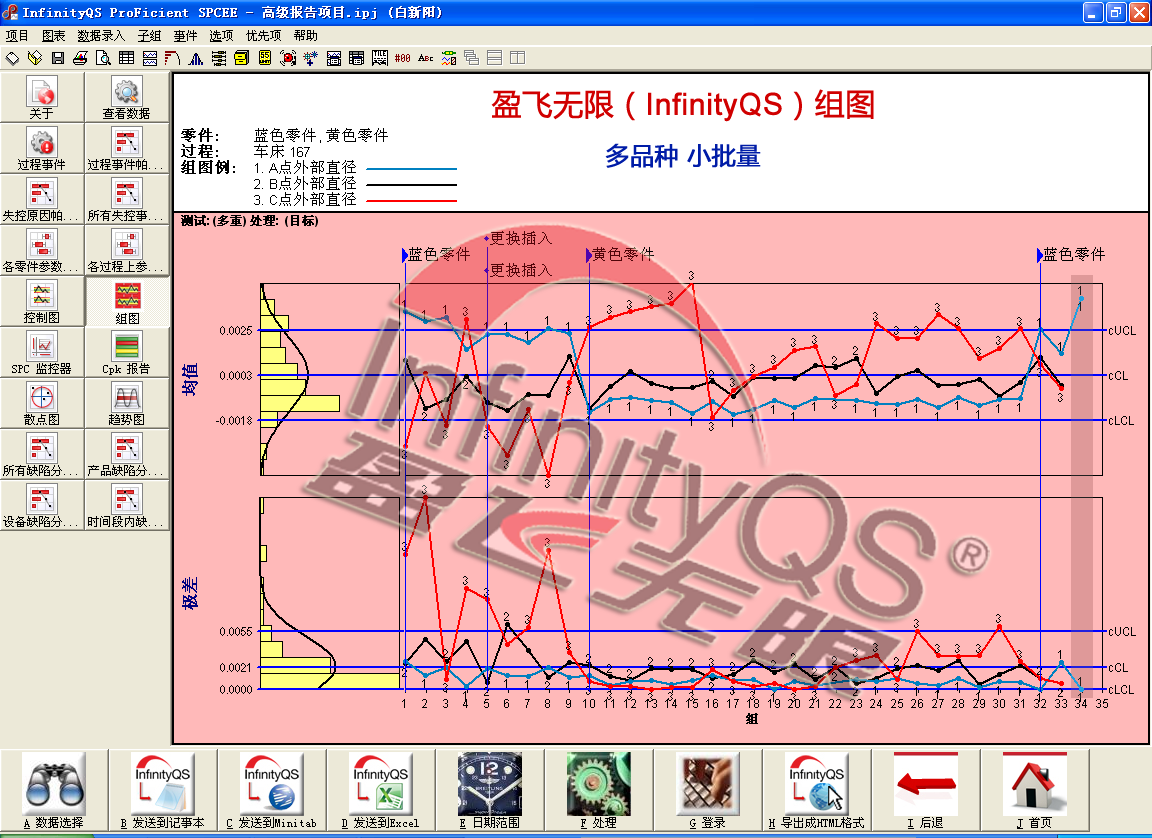Click the save disk icon in toolbar
The width and height of the screenshot is (1152, 838).
pyautogui.click(x=57, y=58)
